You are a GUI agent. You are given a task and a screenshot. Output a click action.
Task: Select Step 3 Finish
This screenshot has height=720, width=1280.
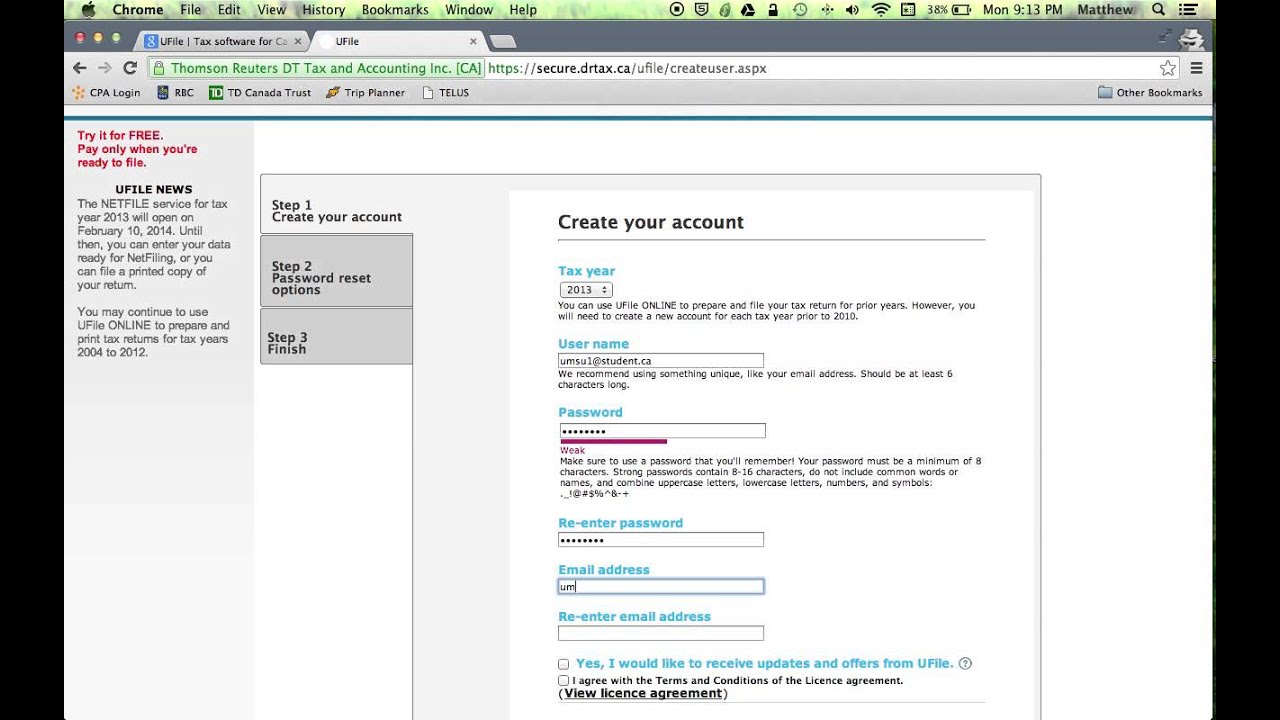[336, 336]
